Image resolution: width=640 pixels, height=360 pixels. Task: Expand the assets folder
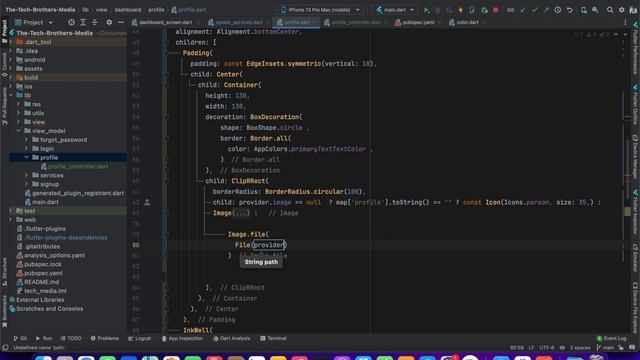(x=11, y=69)
